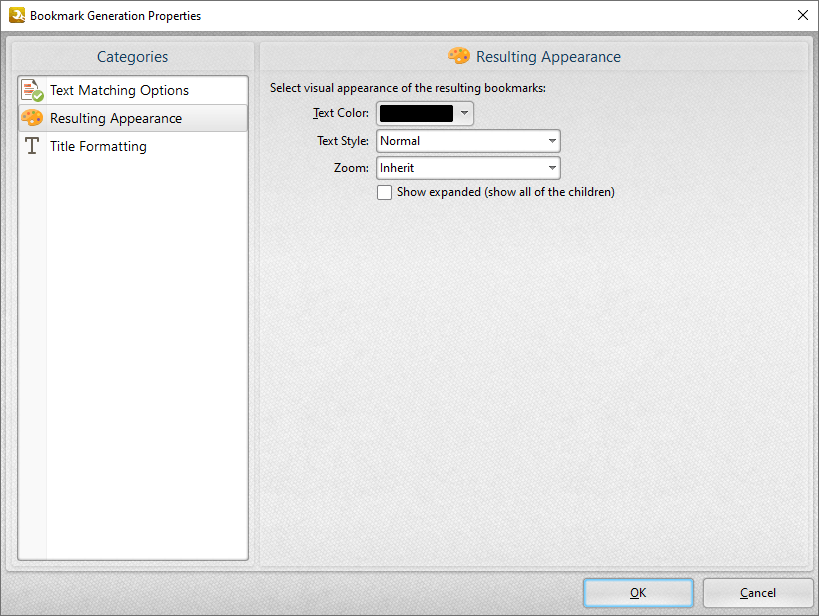This screenshot has height=616, width=819.
Task: Click the Categories panel header
Action: click(x=132, y=57)
